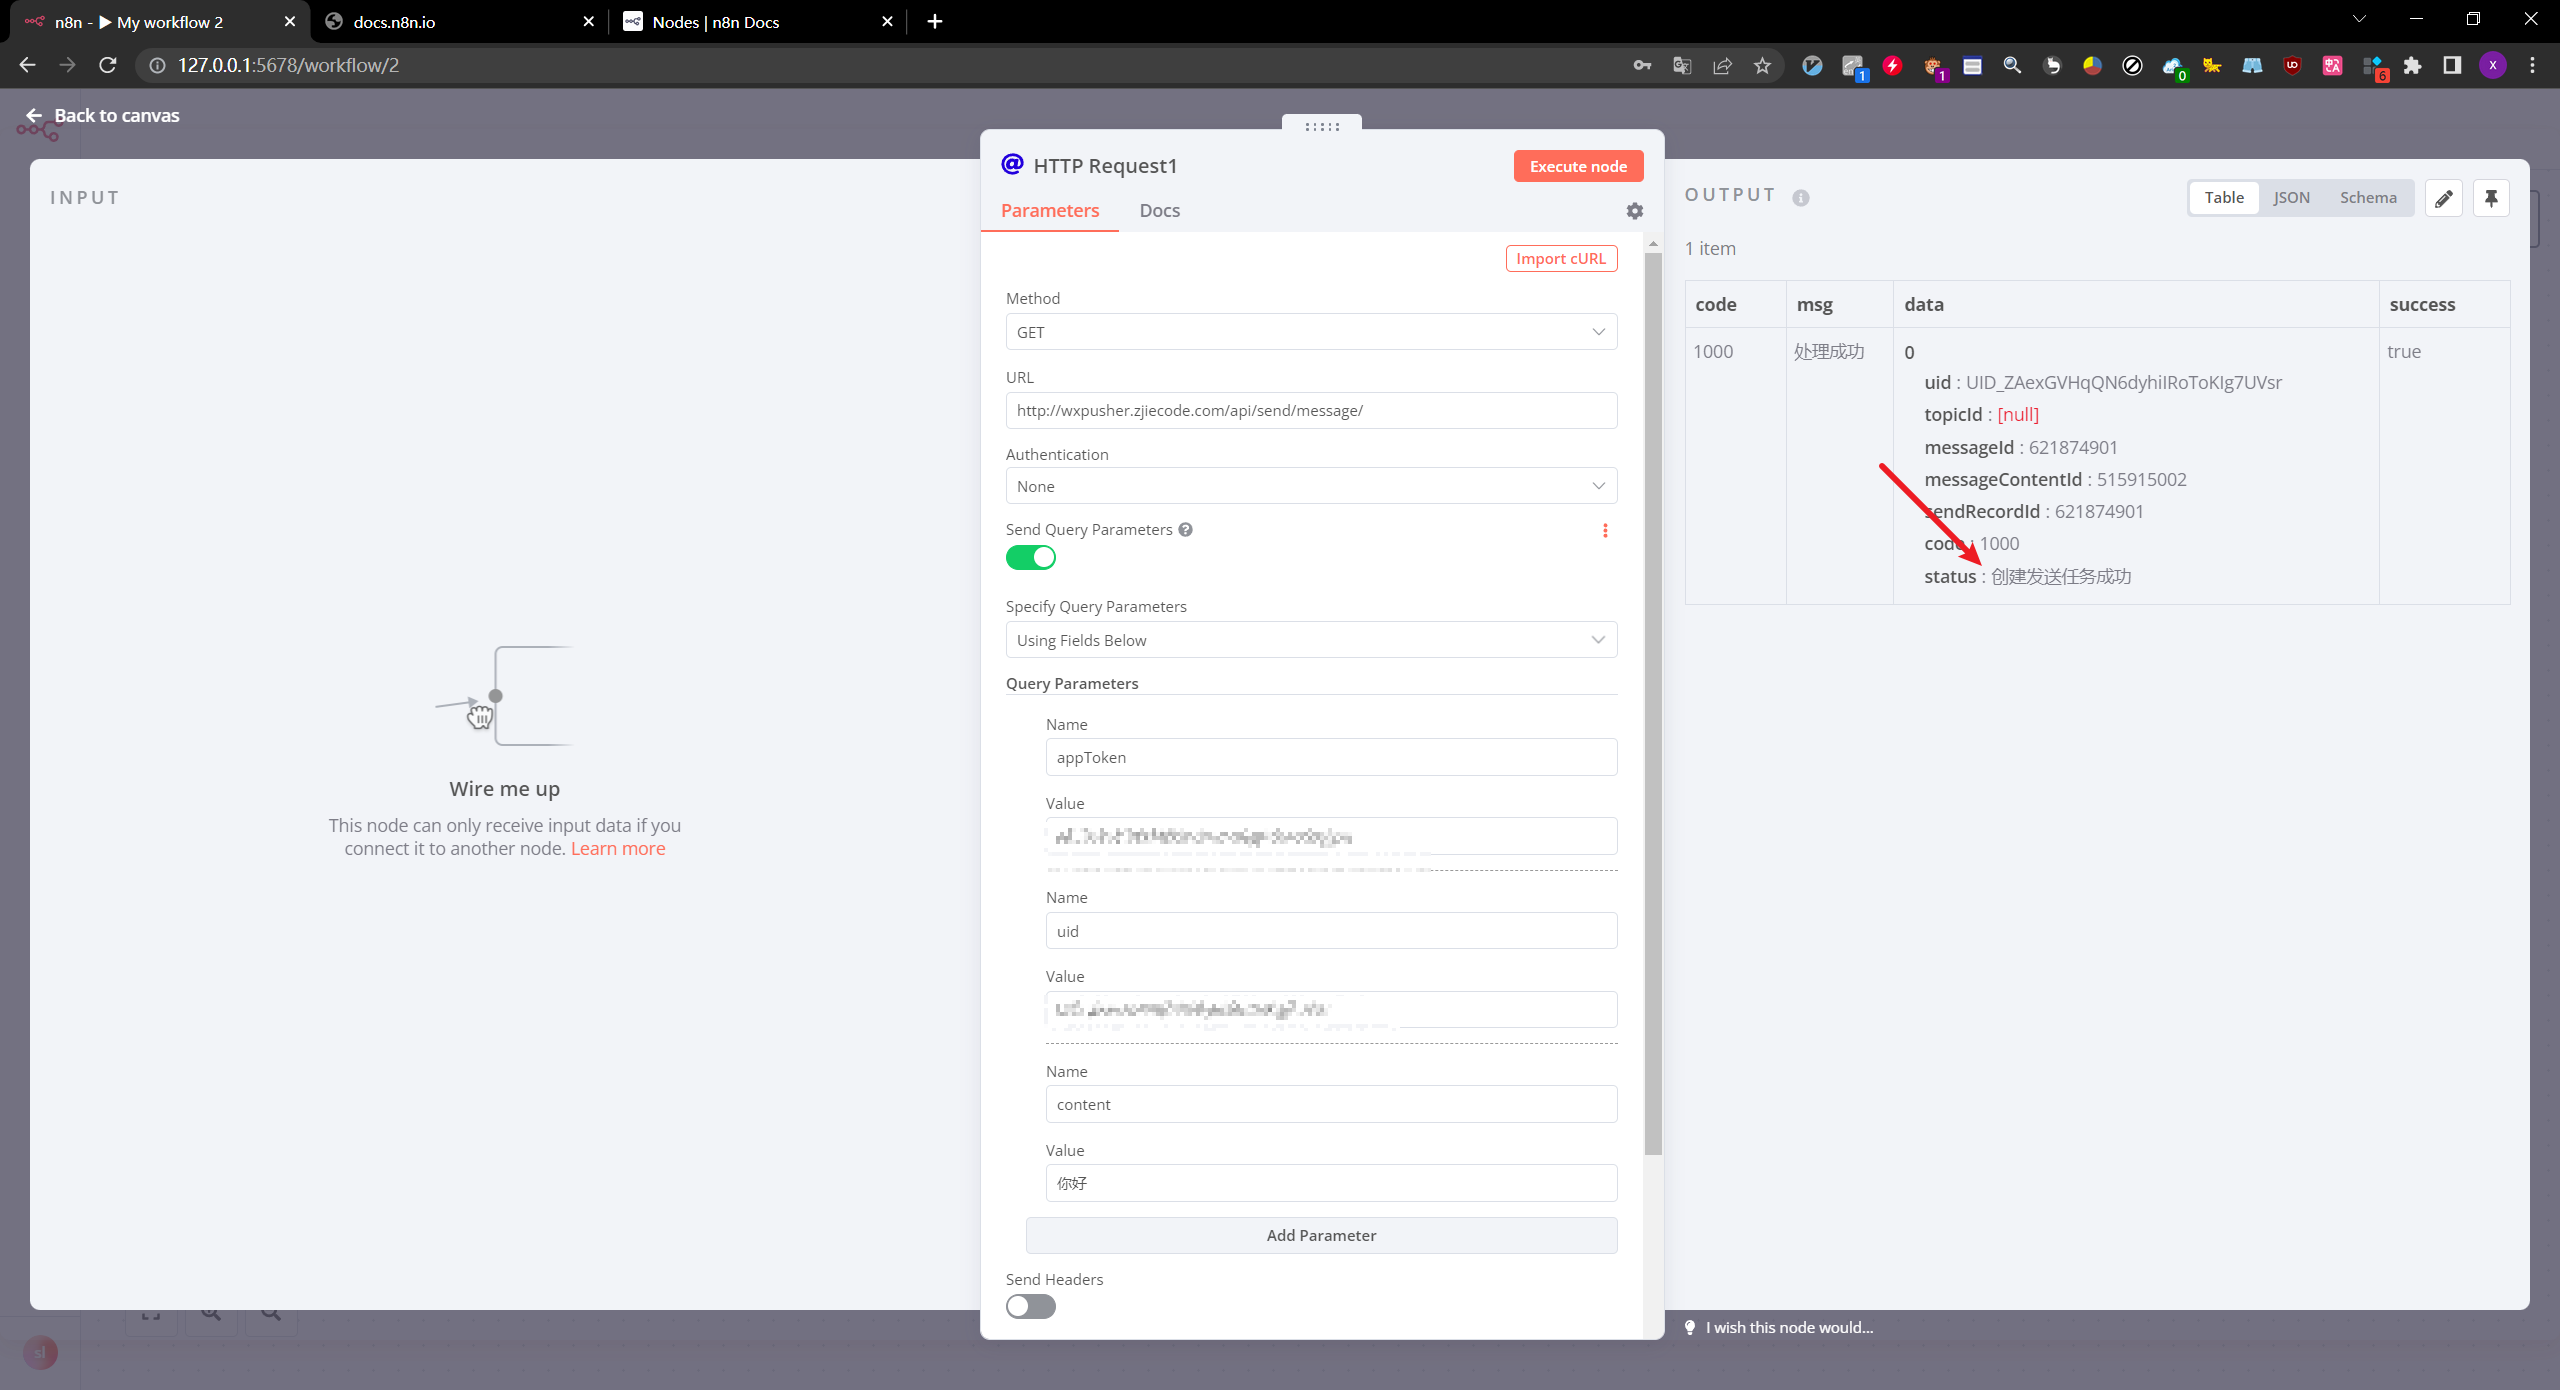This screenshot has width=2560, height=1390.
Task: Expand the Method GET dropdown
Action: click(x=1310, y=332)
